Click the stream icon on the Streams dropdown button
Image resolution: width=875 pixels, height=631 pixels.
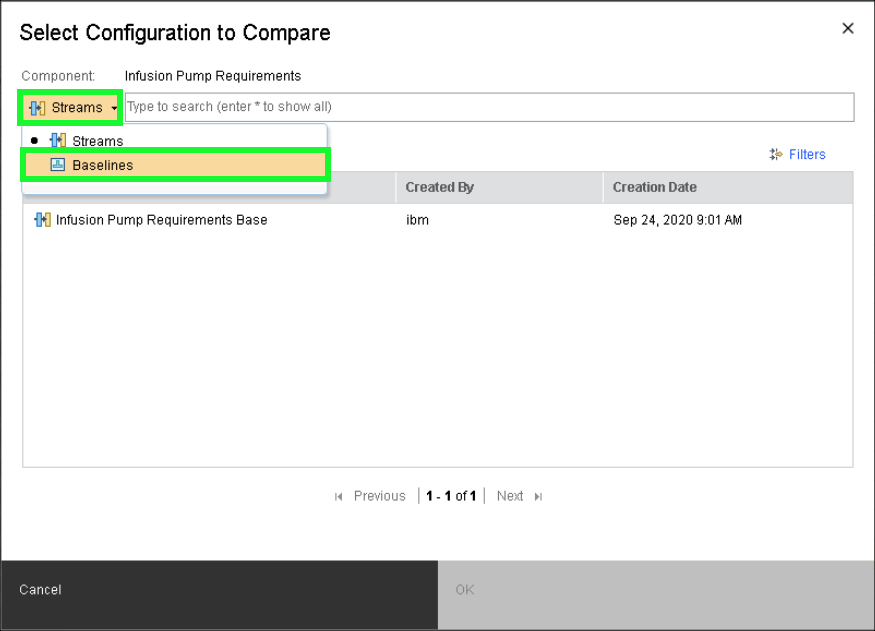pos(38,108)
